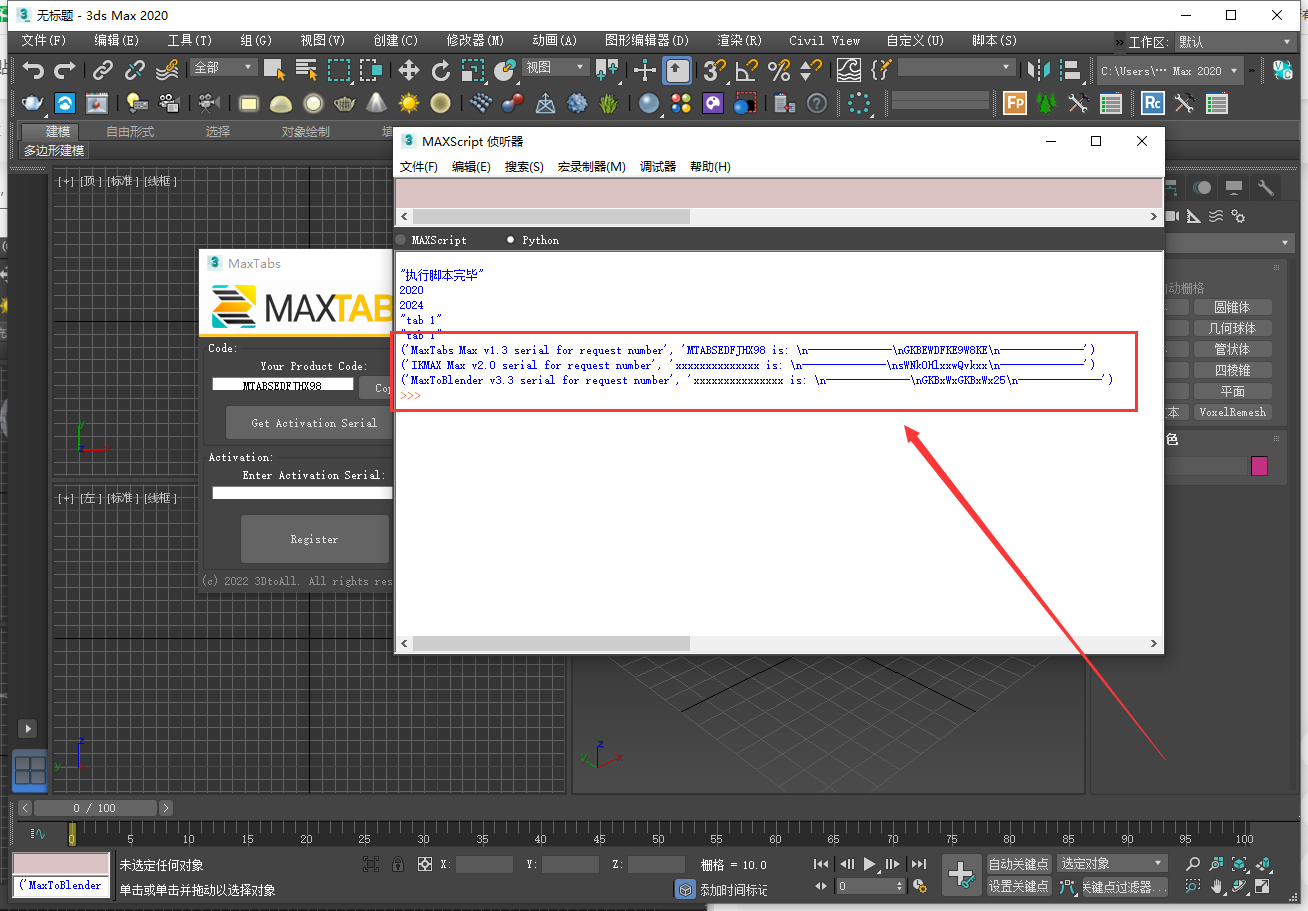Choose the Select Object cursor tool
This screenshot has height=911, width=1308.
274,70
